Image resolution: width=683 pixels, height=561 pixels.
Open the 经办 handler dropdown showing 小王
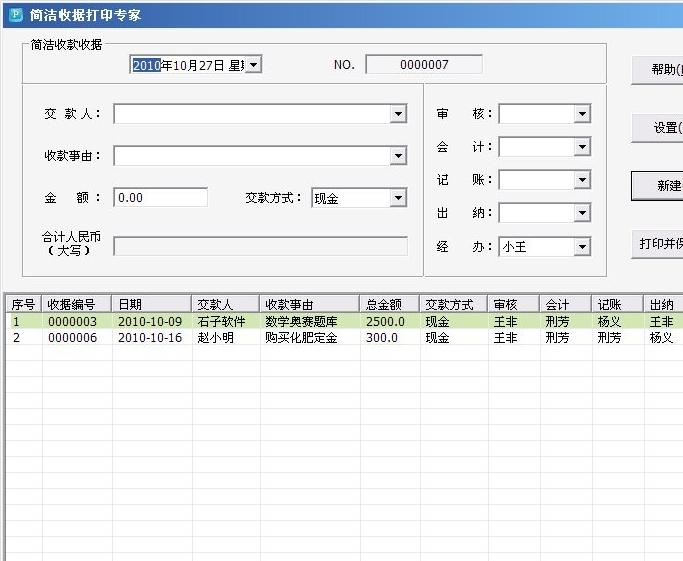click(x=582, y=247)
